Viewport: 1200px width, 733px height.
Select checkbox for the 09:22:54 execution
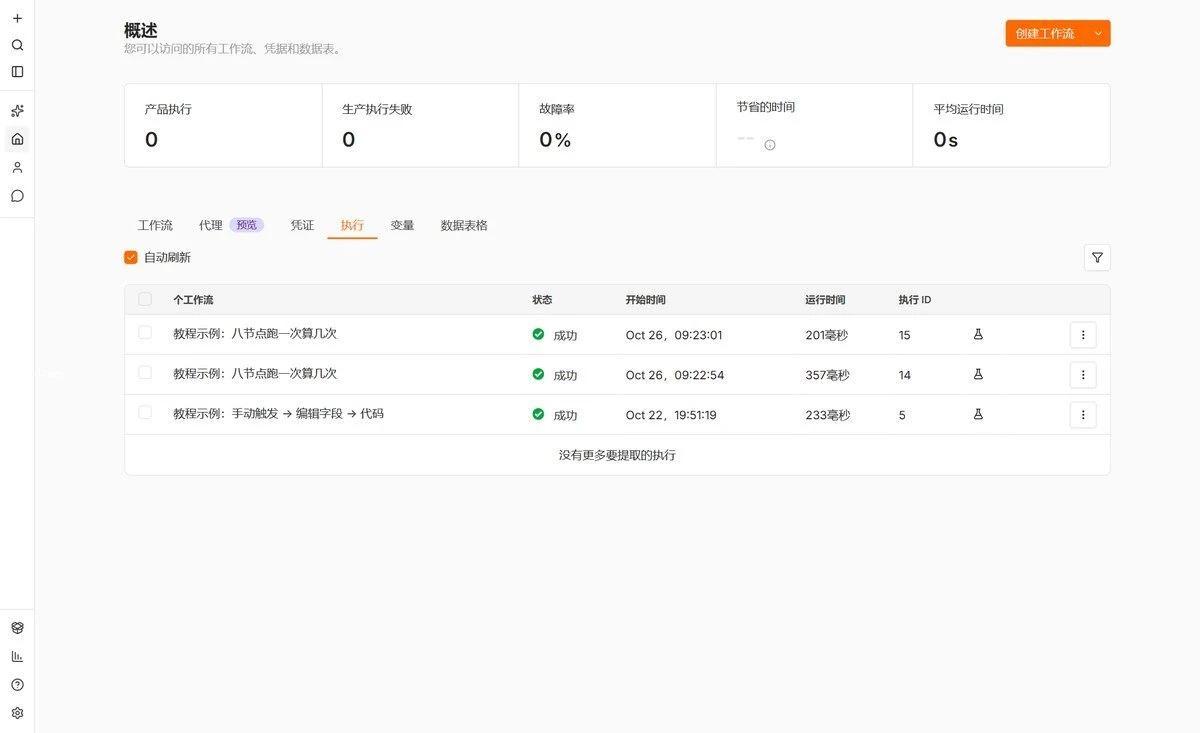(145, 373)
